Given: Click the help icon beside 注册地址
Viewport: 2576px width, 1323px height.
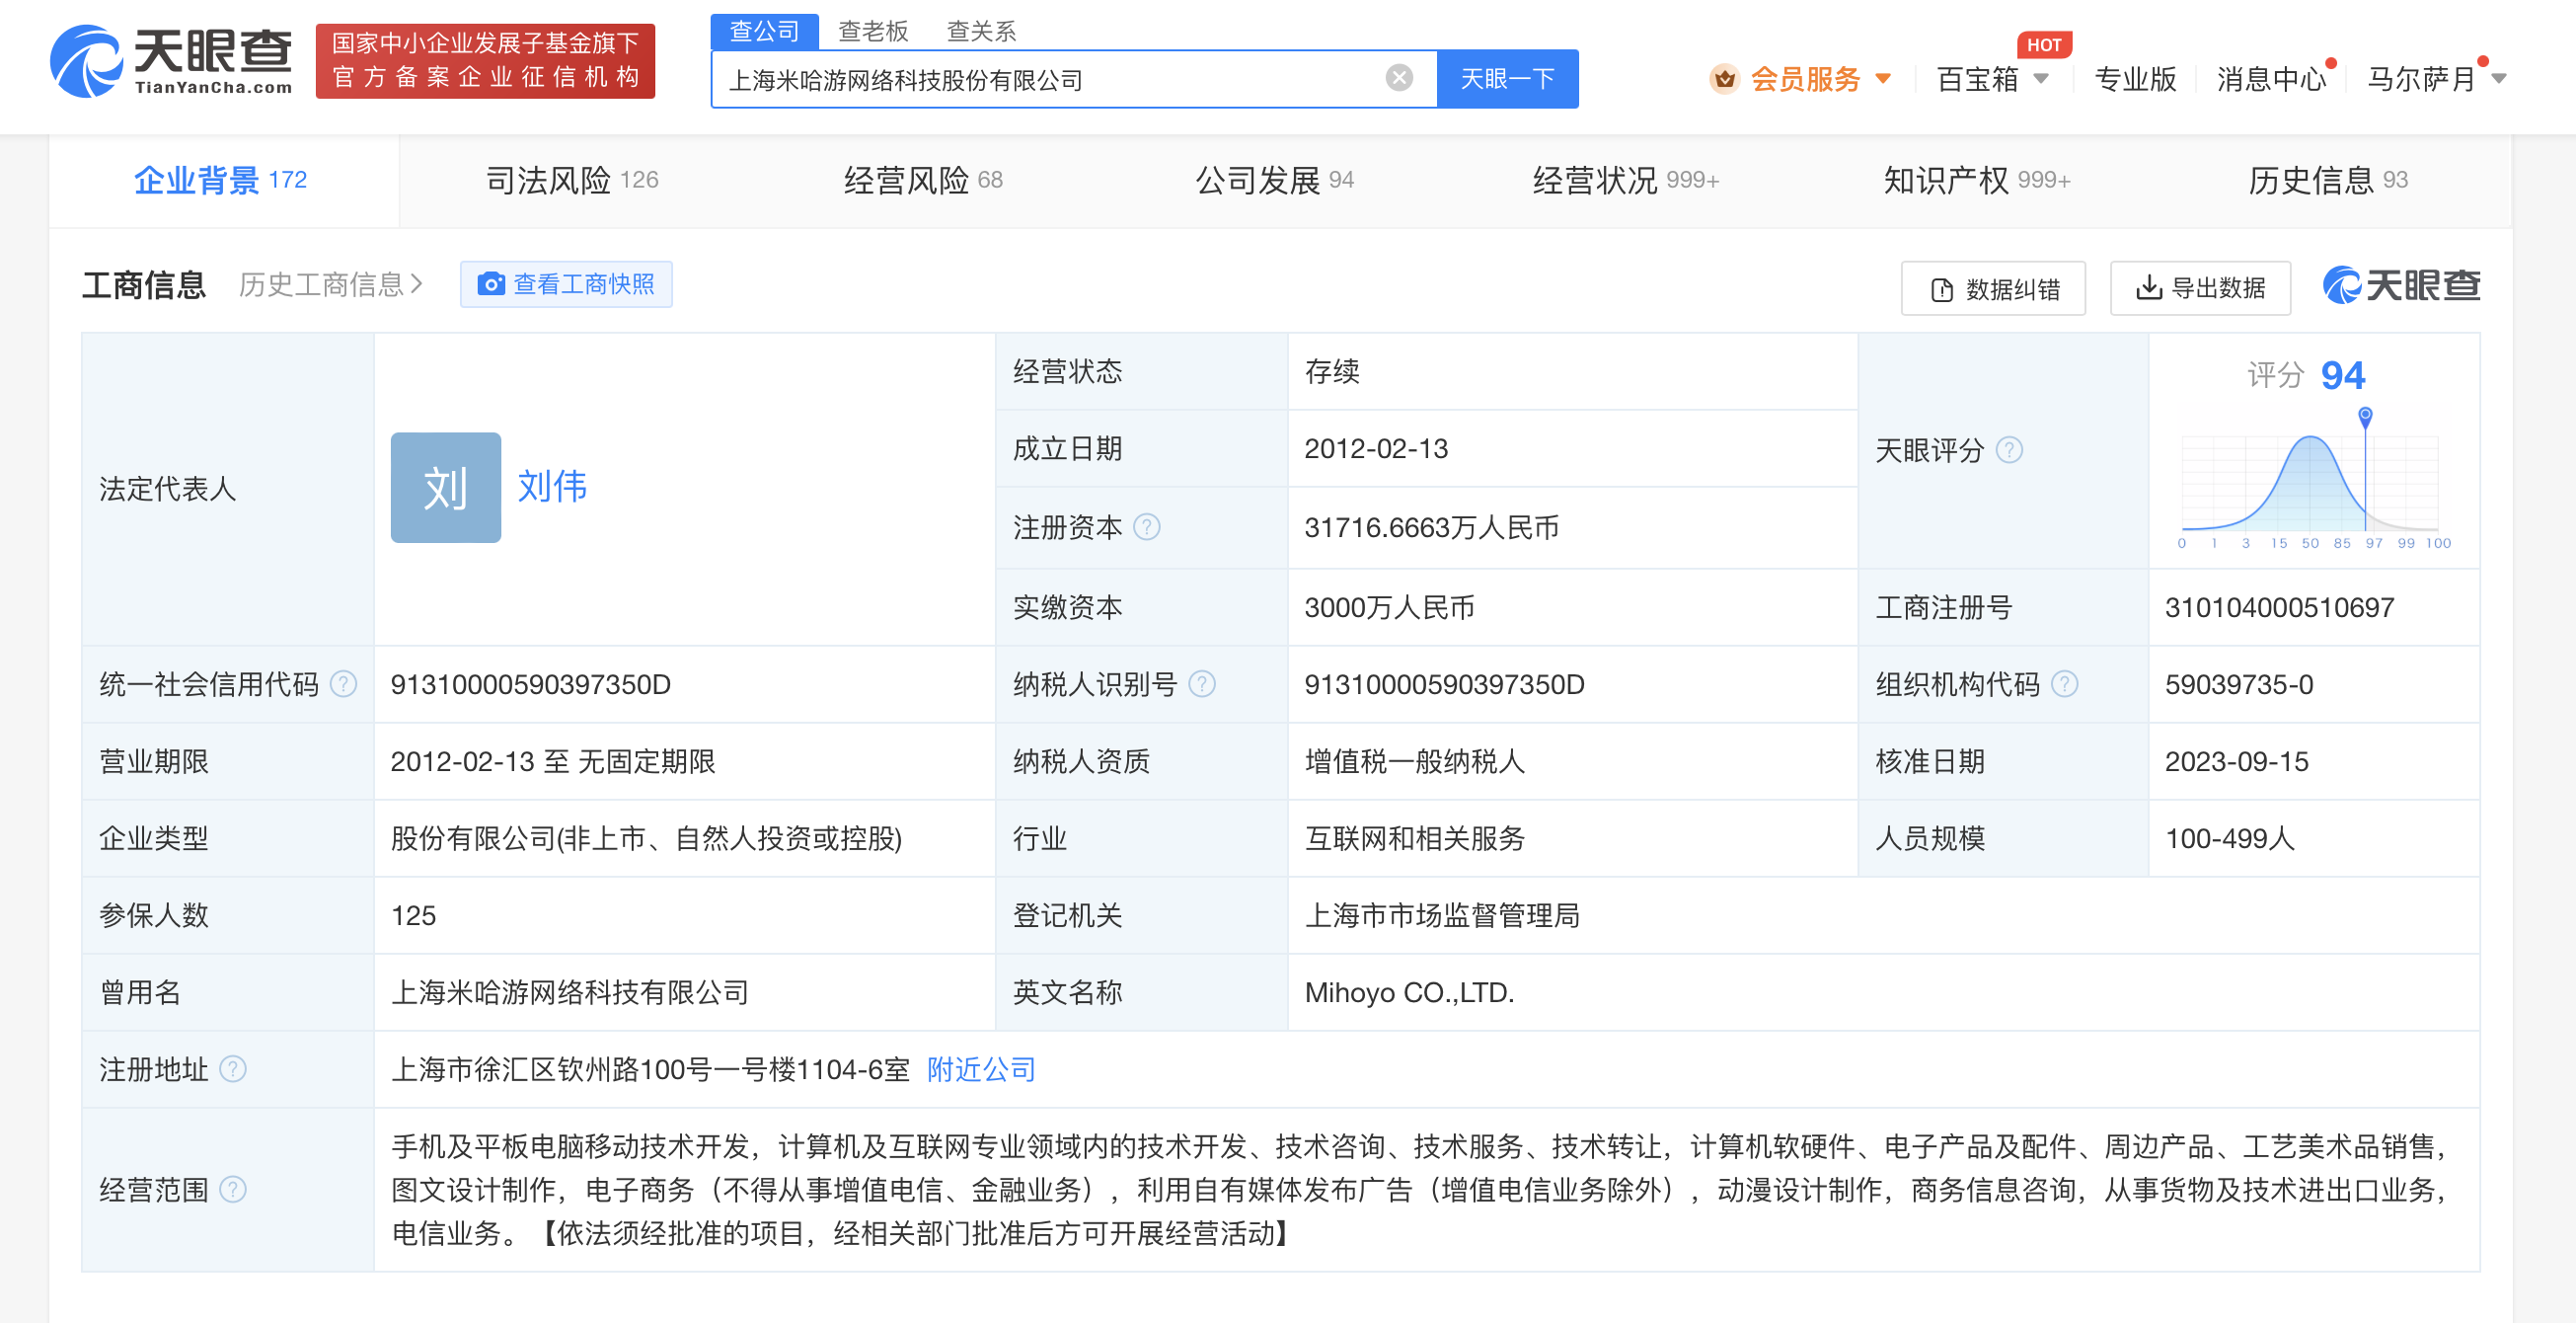Looking at the screenshot, I should point(233,1069).
